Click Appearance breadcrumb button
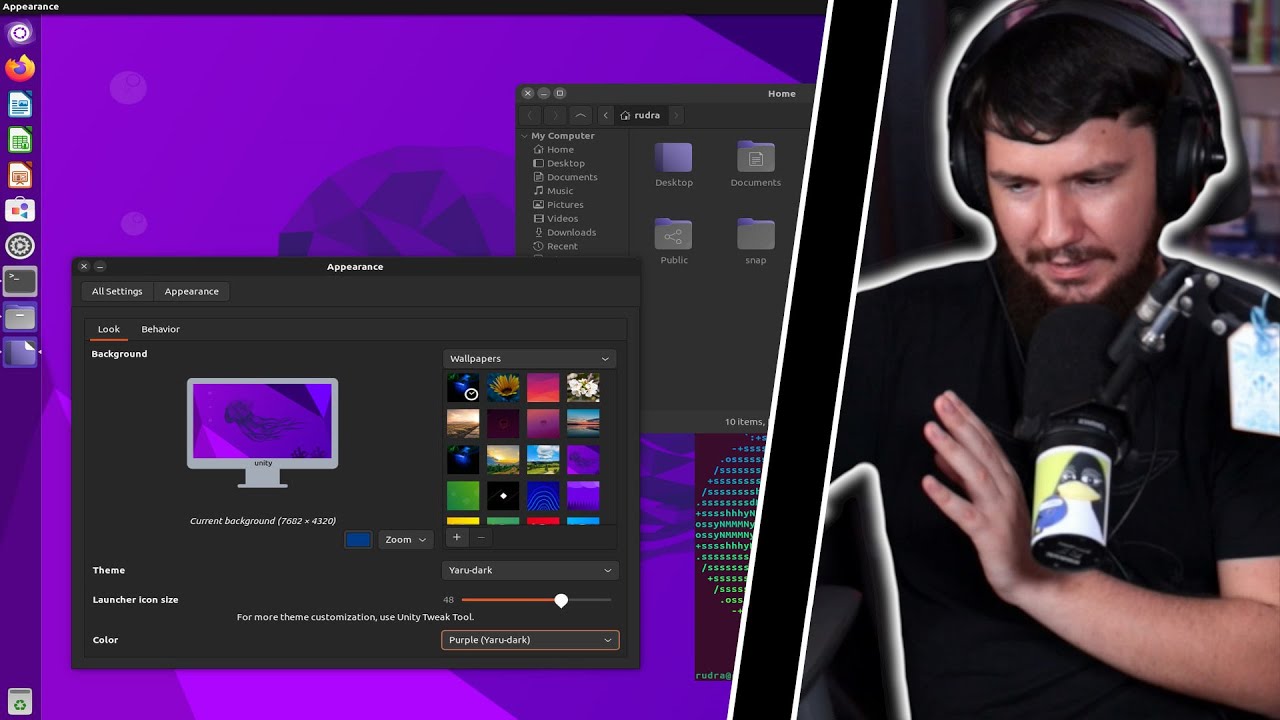Image resolution: width=1280 pixels, height=720 pixels. click(192, 291)
